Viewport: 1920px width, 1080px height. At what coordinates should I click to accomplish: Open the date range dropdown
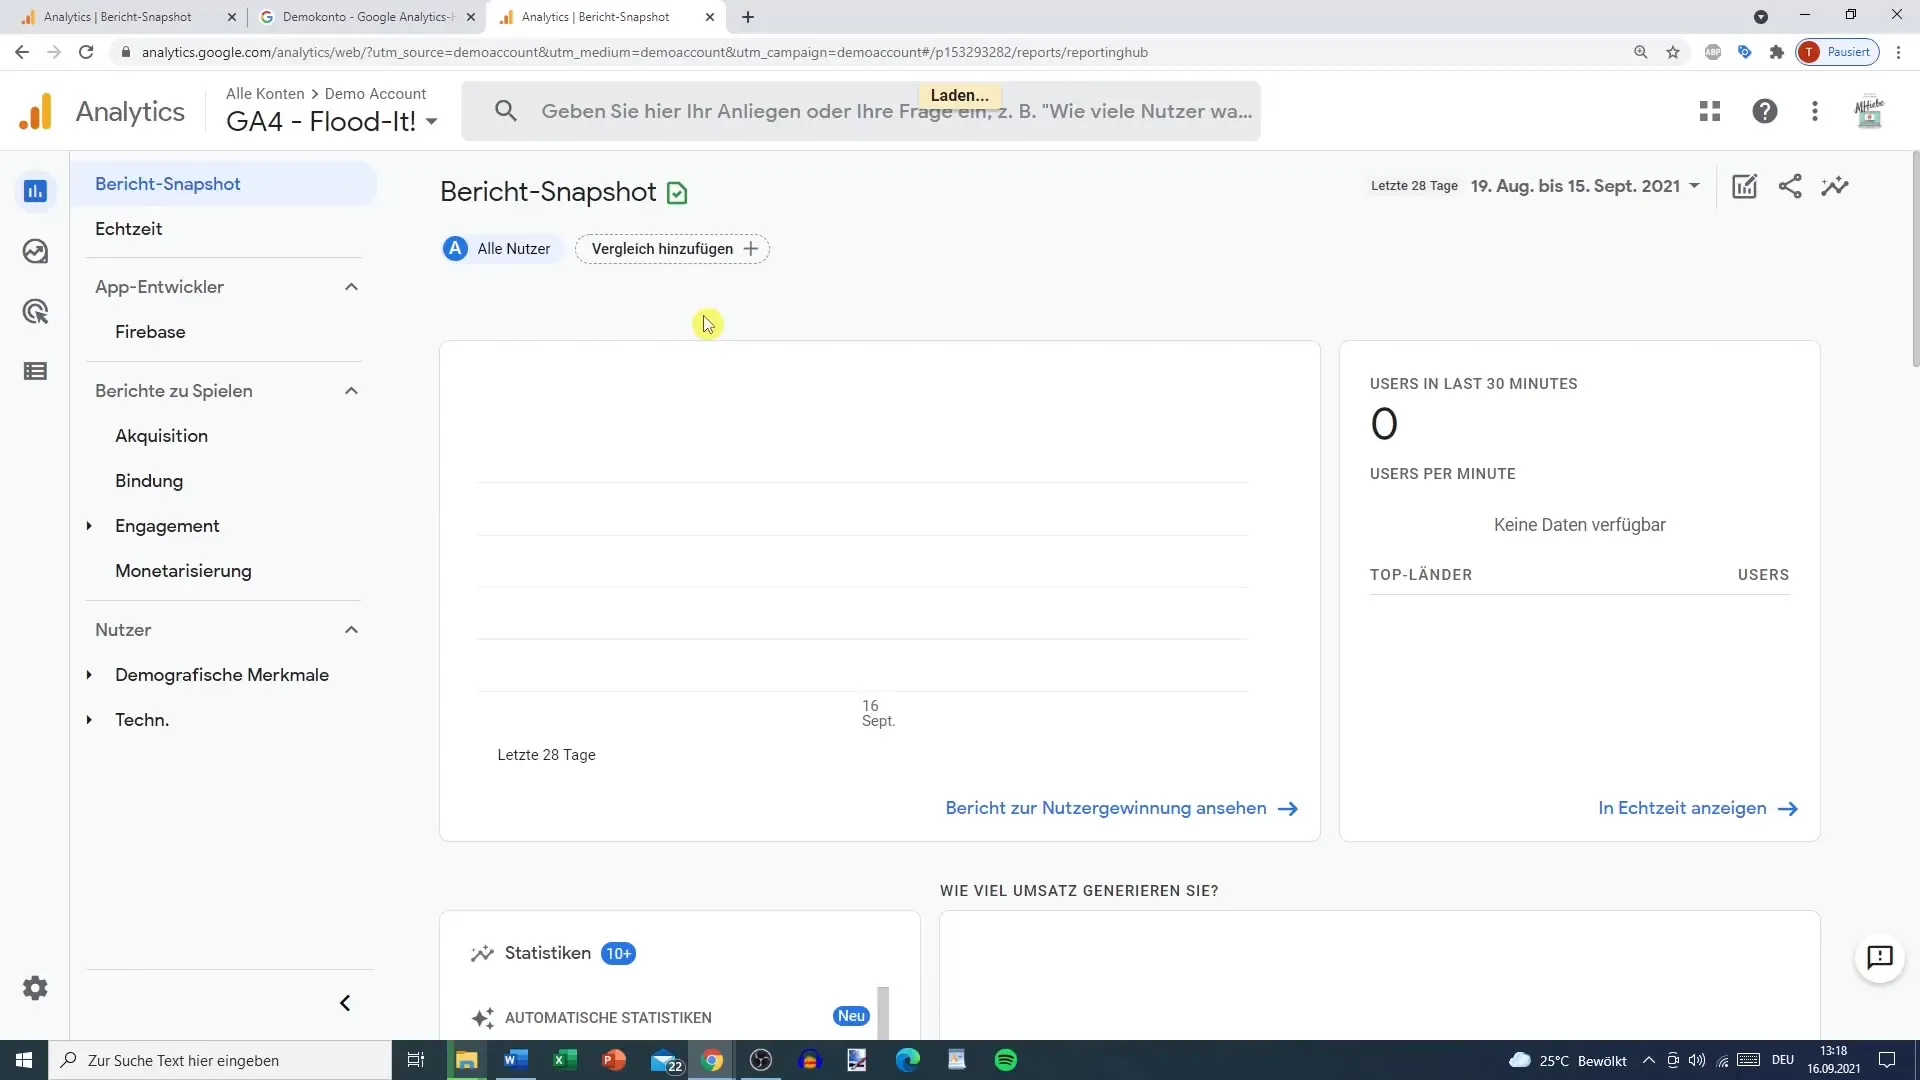click(1585, 186)
